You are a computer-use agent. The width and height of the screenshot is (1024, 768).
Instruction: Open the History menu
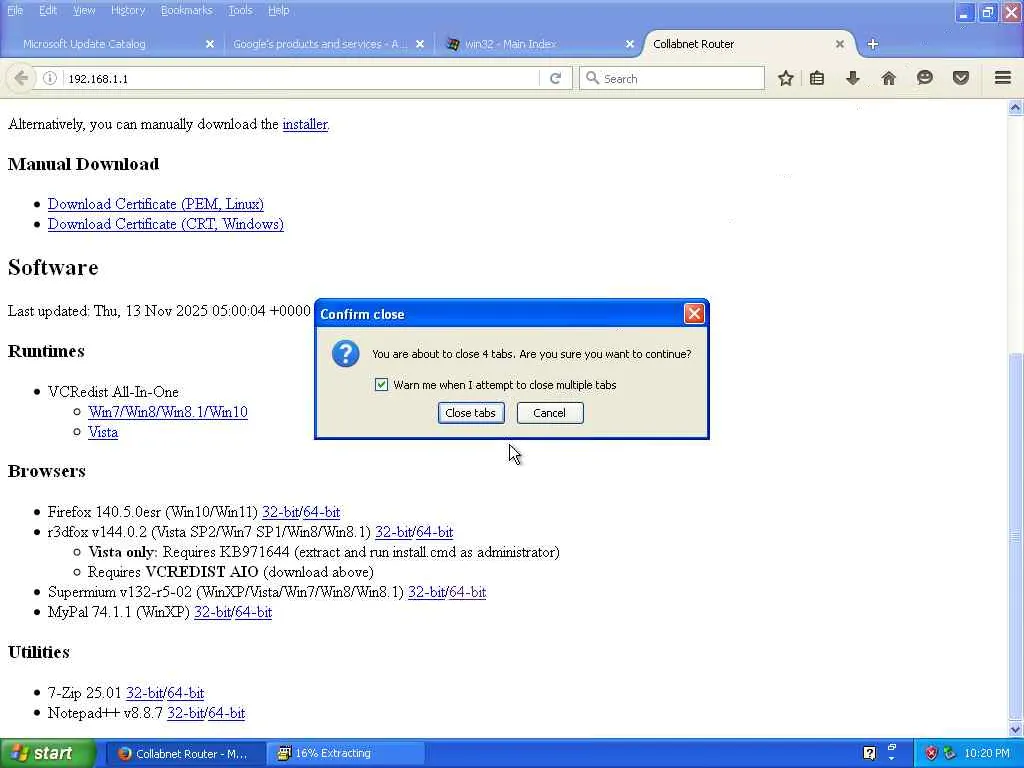pyautogui.click(x=128, y=10)
